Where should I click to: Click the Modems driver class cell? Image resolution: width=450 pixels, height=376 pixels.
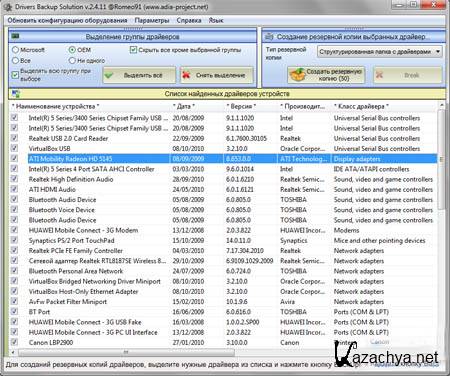pos(346,230)
